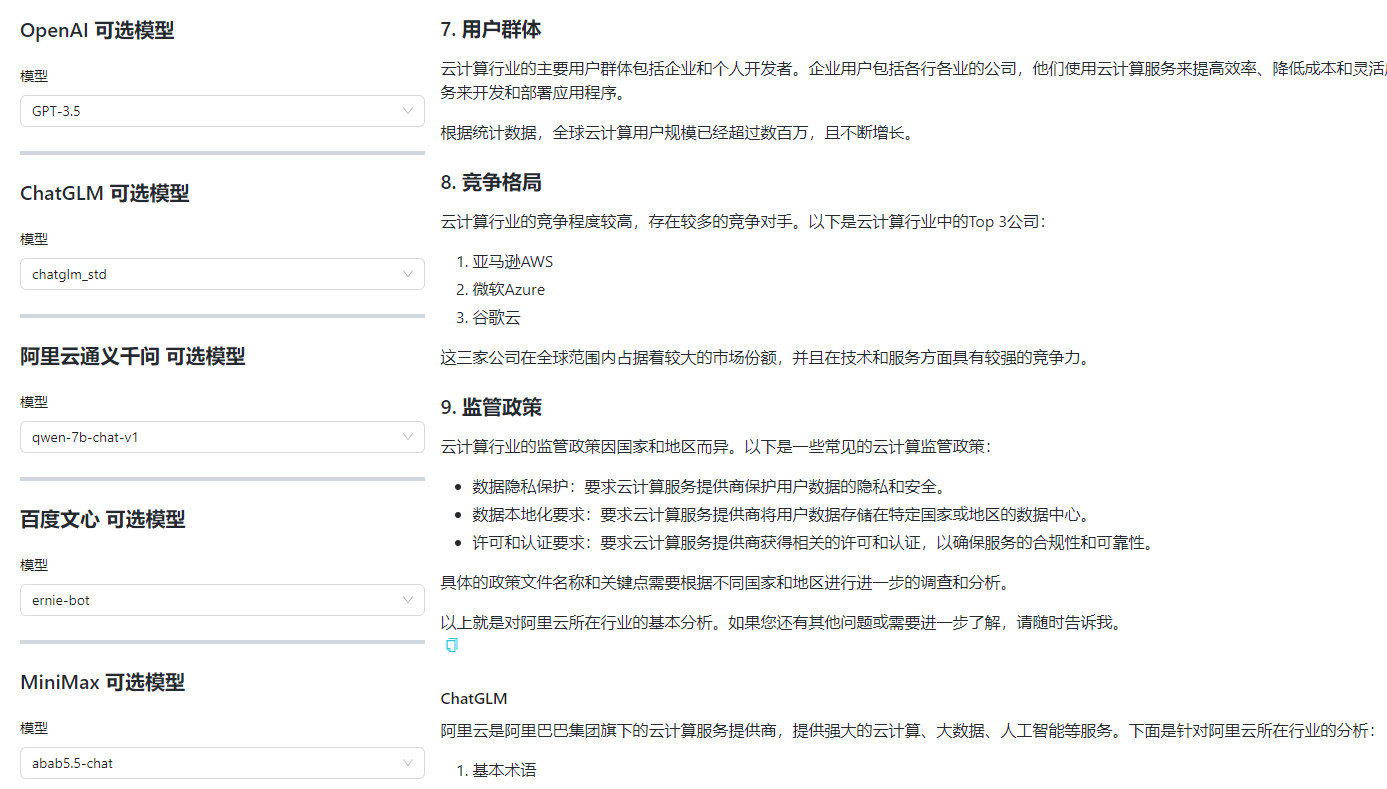The height and width of the screenshot is (789, 1387).
Task: Click the chevron arrow in ernie-bot selector
Action: (408, 600)
